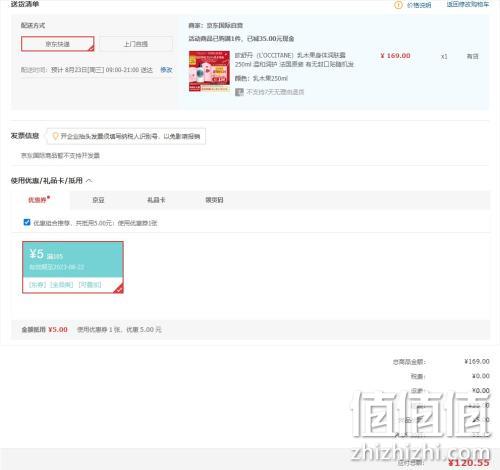
Task: Switch to the 京豆 tab
Action: click(x=98, y=200)
